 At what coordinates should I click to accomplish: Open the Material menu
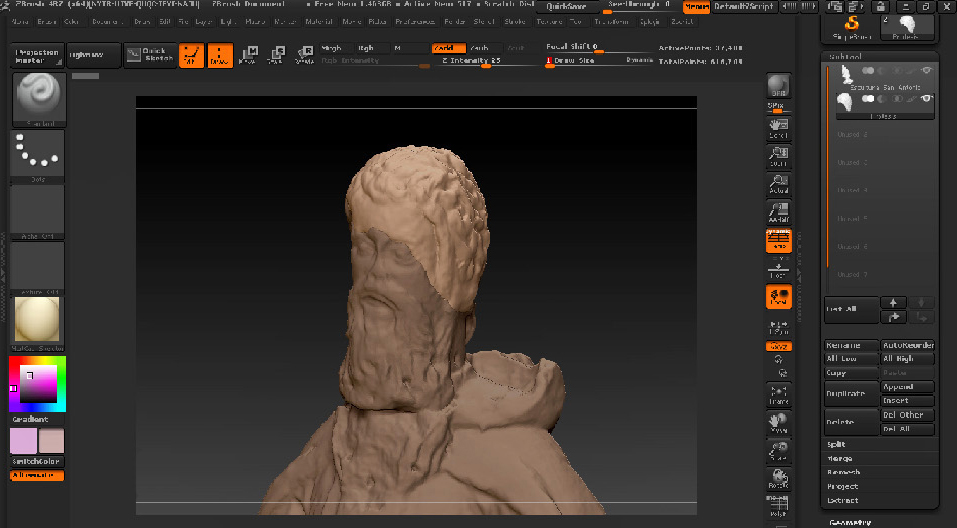tap(319, 21)
